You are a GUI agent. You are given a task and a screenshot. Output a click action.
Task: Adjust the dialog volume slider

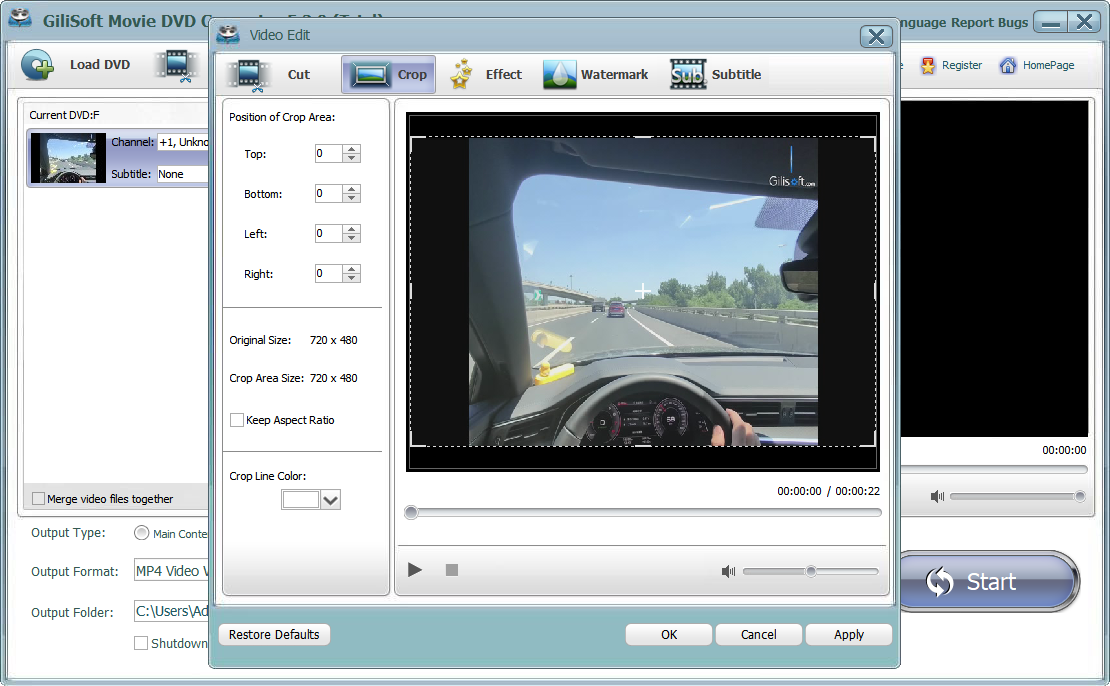click(811, 571)
